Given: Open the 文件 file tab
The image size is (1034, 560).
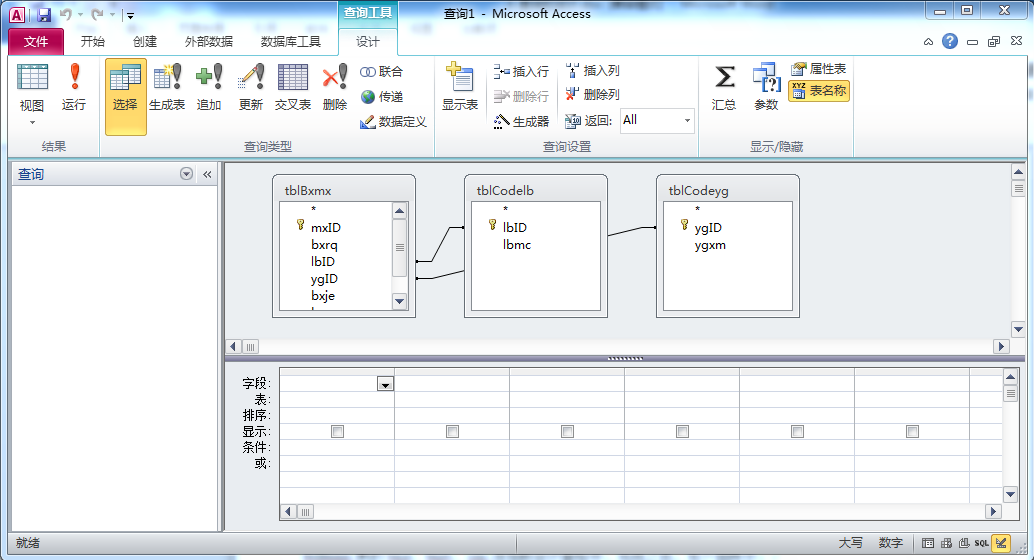Looking at the screenshot, I should point(36,42).
